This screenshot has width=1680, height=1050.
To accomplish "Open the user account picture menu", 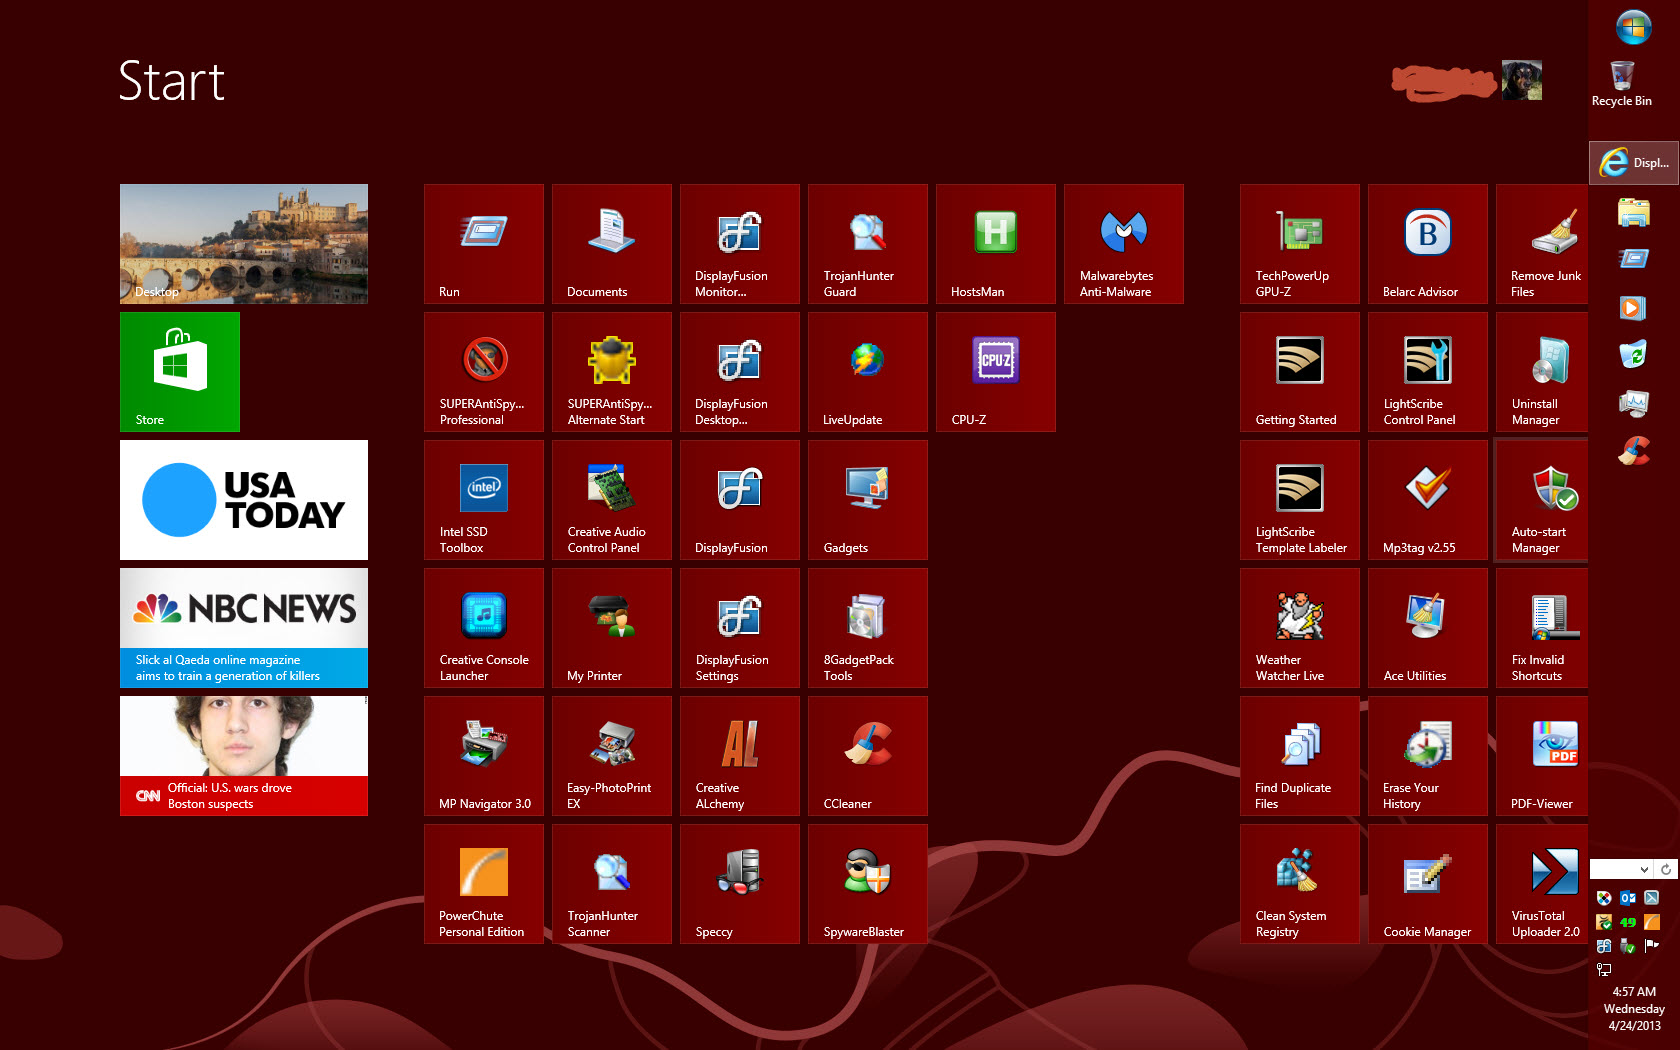I will (x=1521, y=80).
